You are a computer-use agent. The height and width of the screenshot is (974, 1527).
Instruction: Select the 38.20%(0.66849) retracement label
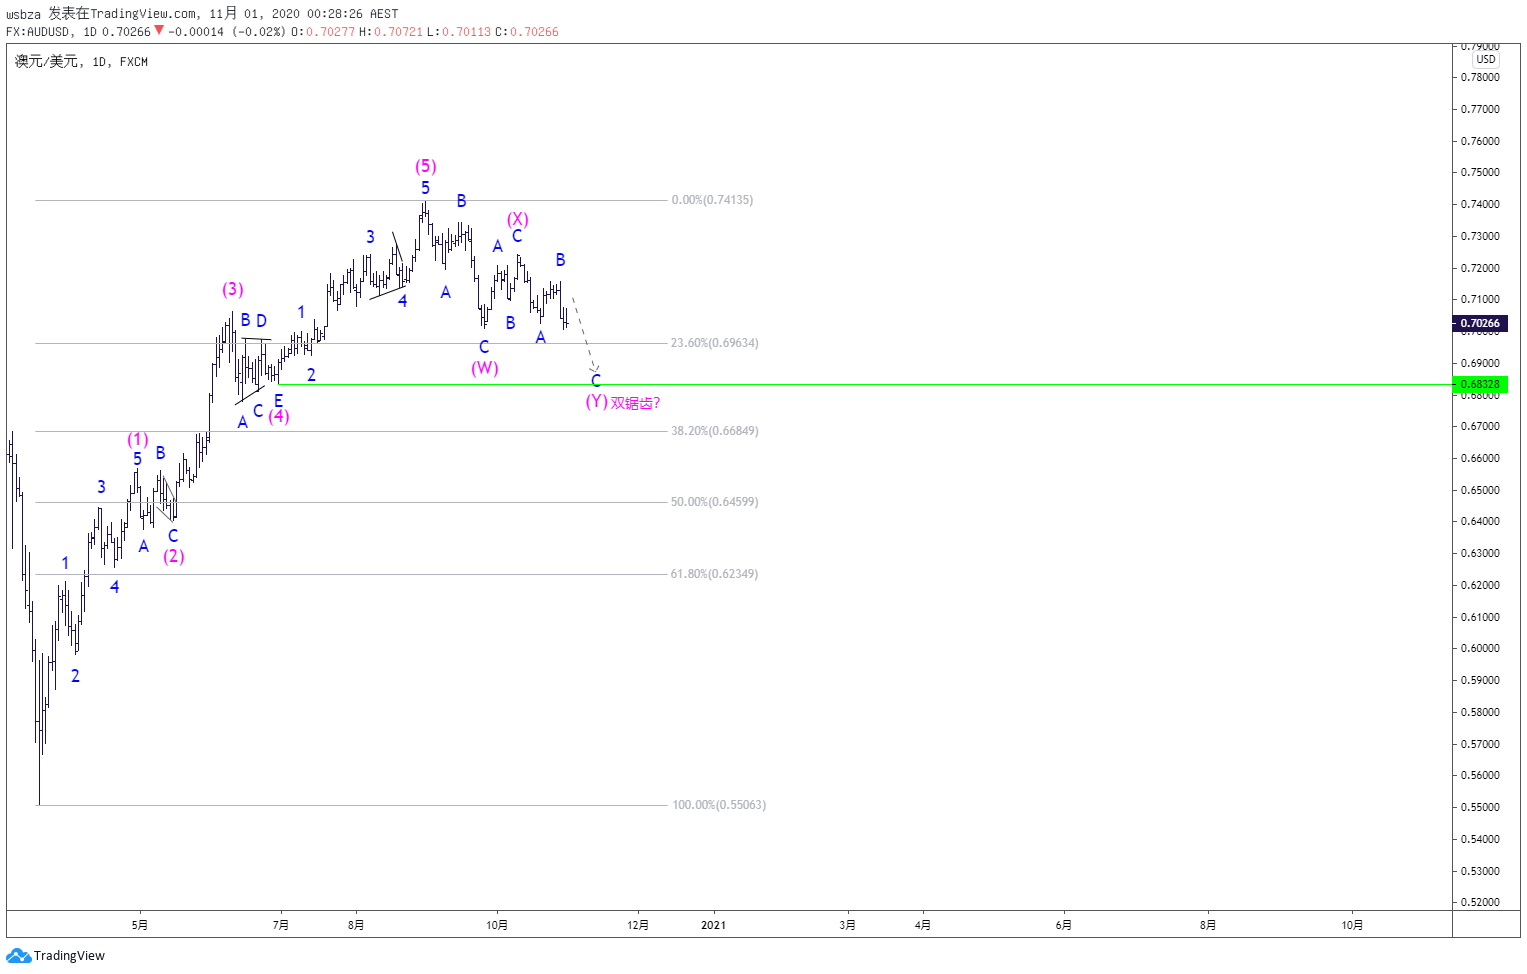[714, 431]
